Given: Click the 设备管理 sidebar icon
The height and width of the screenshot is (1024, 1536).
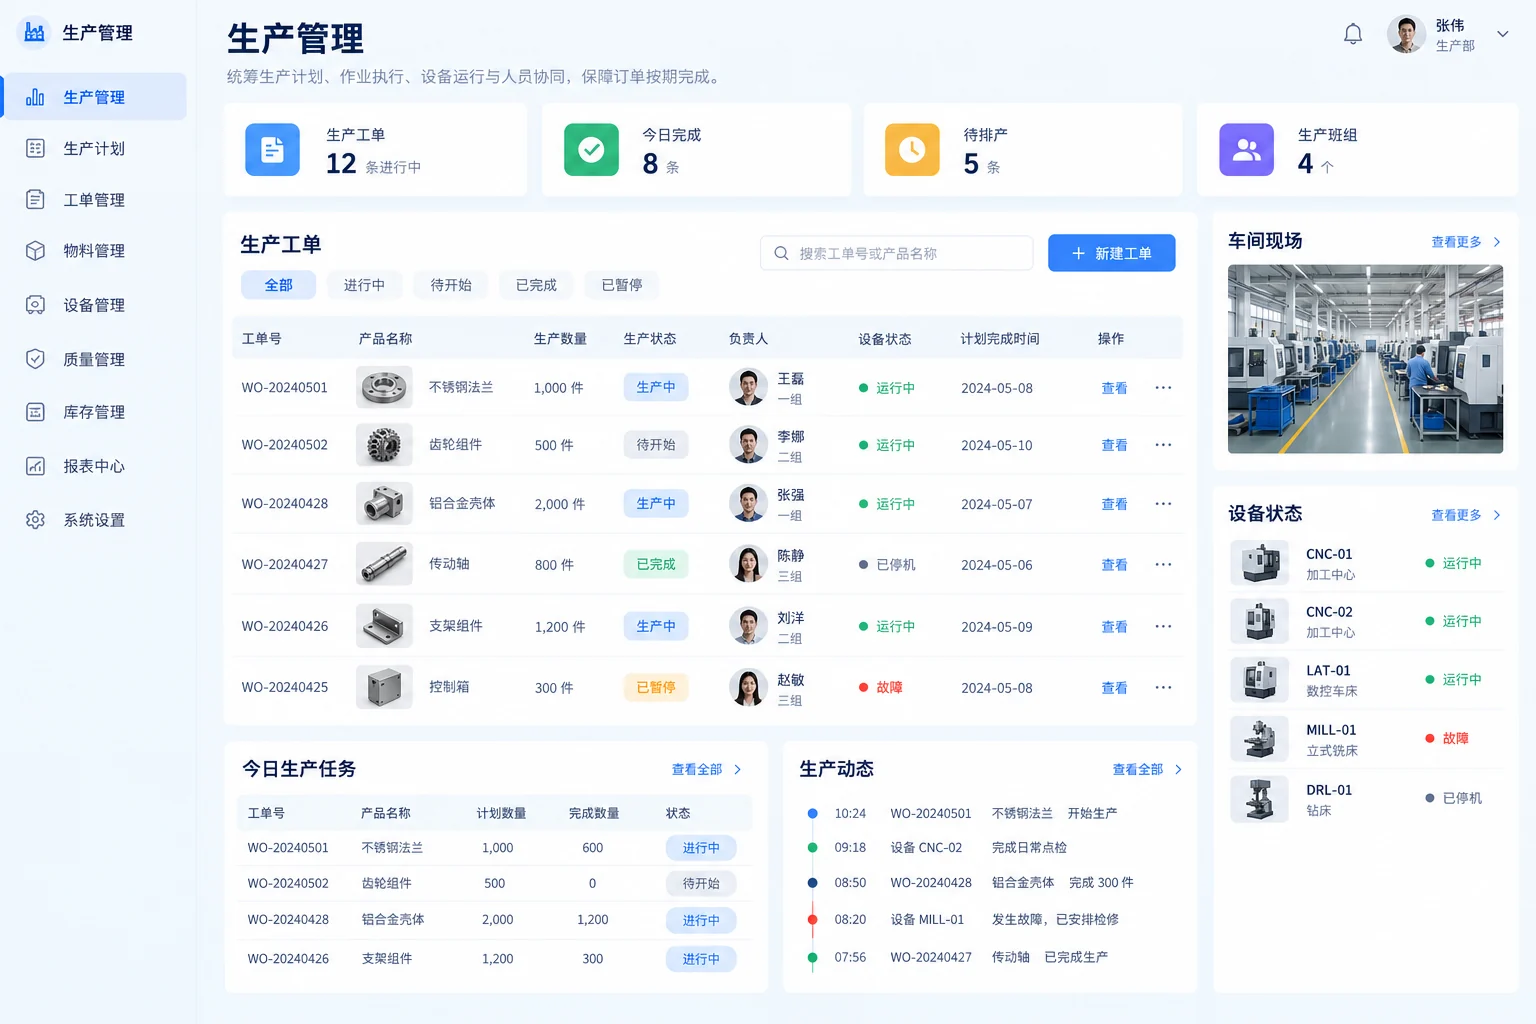Looking at the screenshot, I should click(x=35, y=304).
